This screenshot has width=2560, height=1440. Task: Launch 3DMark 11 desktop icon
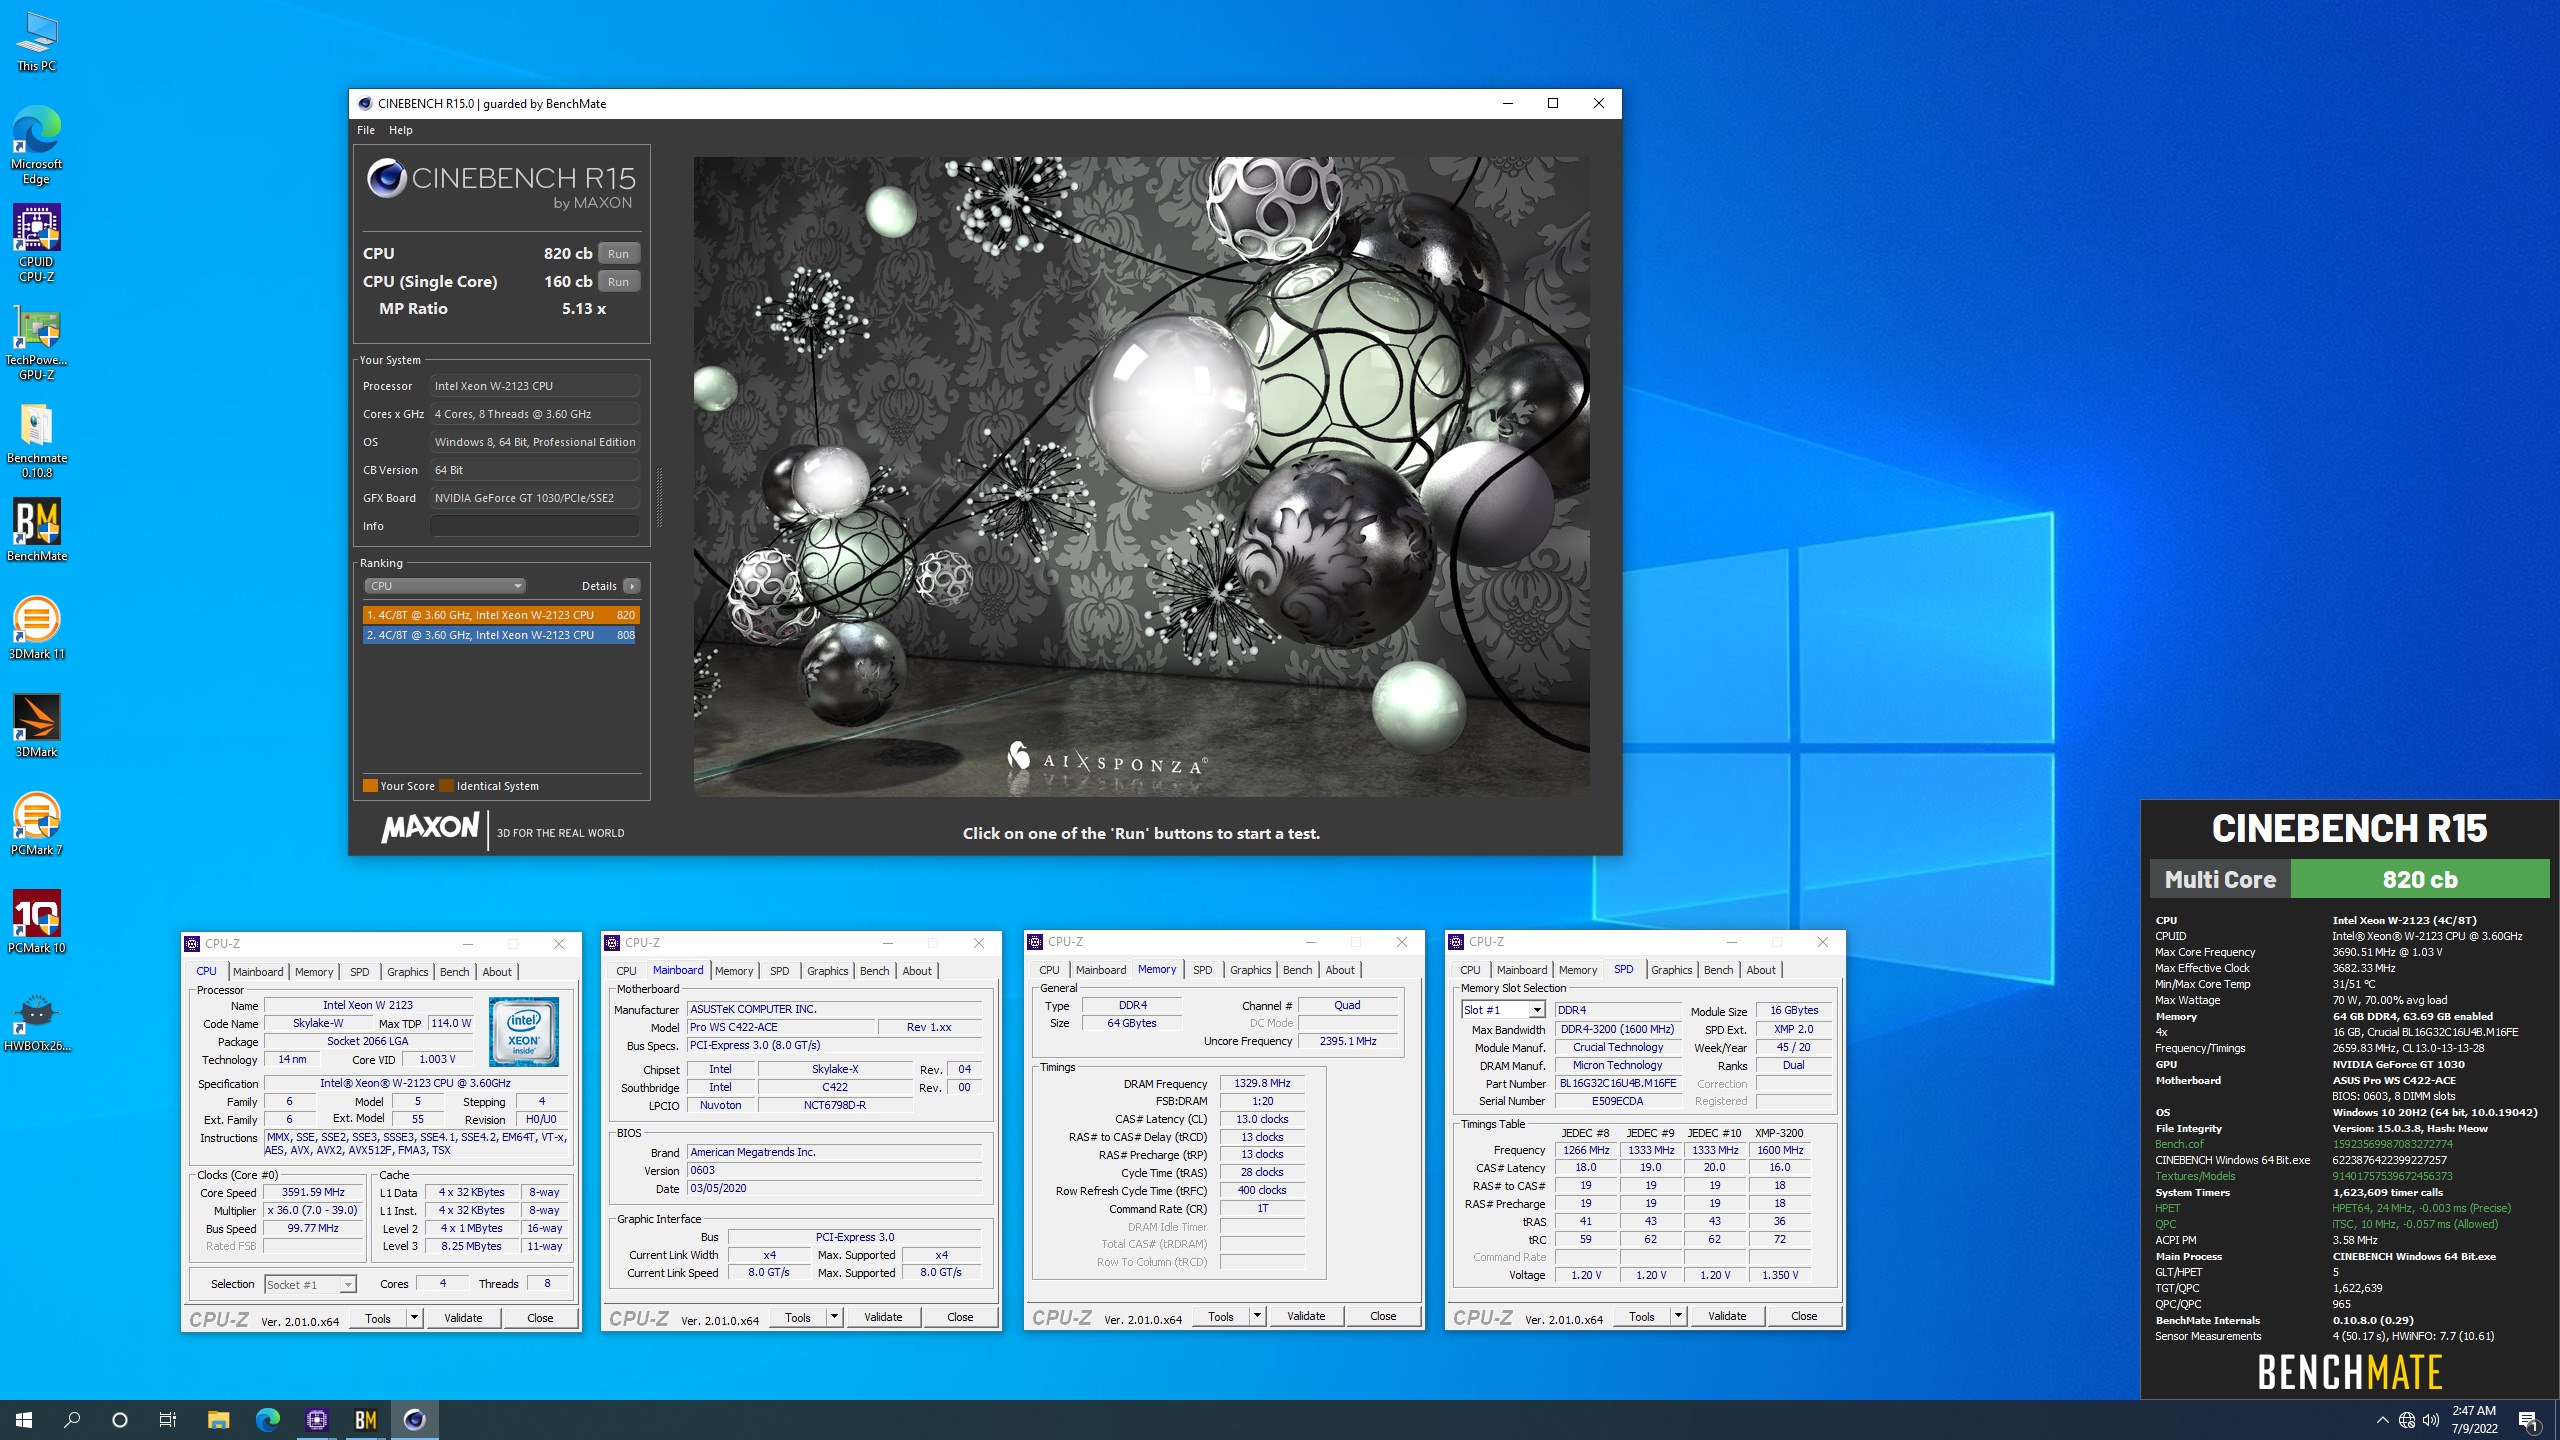point(37,628)
